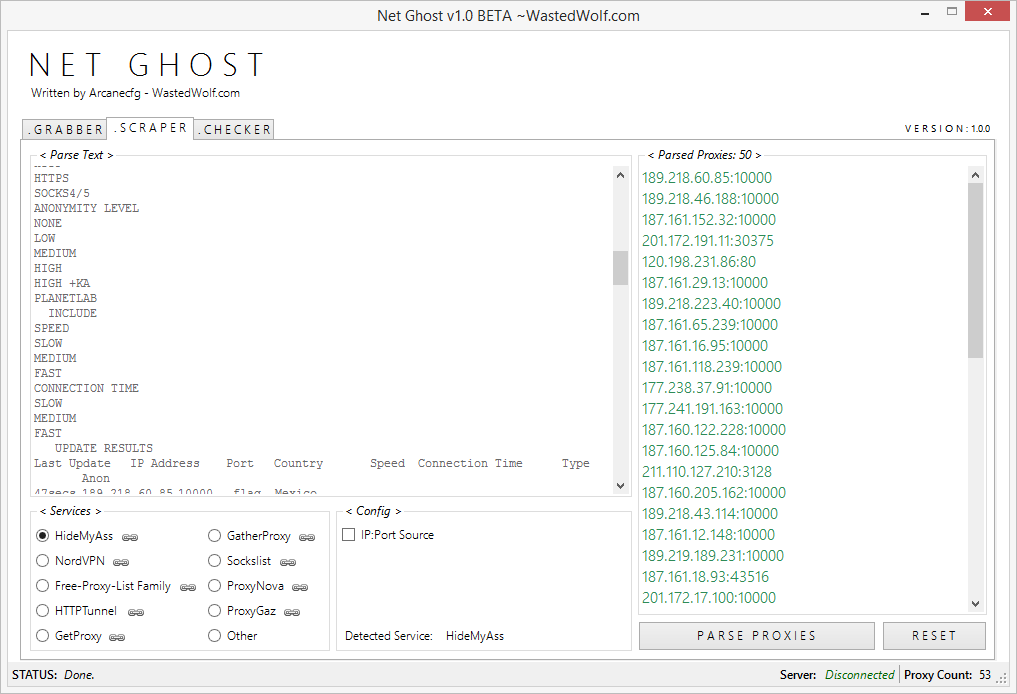The width and height of the screenshot is (1017, 694).
Task: Select proxy 187.160.125.84:10000
Action: coord(710,451)
